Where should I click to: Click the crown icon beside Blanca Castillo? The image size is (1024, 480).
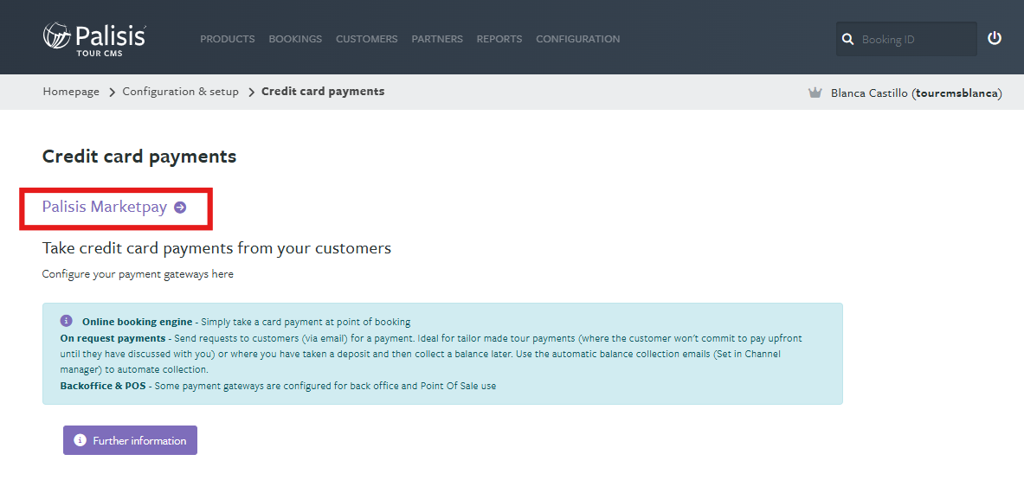pyautogui.click(x=814, y=93)
